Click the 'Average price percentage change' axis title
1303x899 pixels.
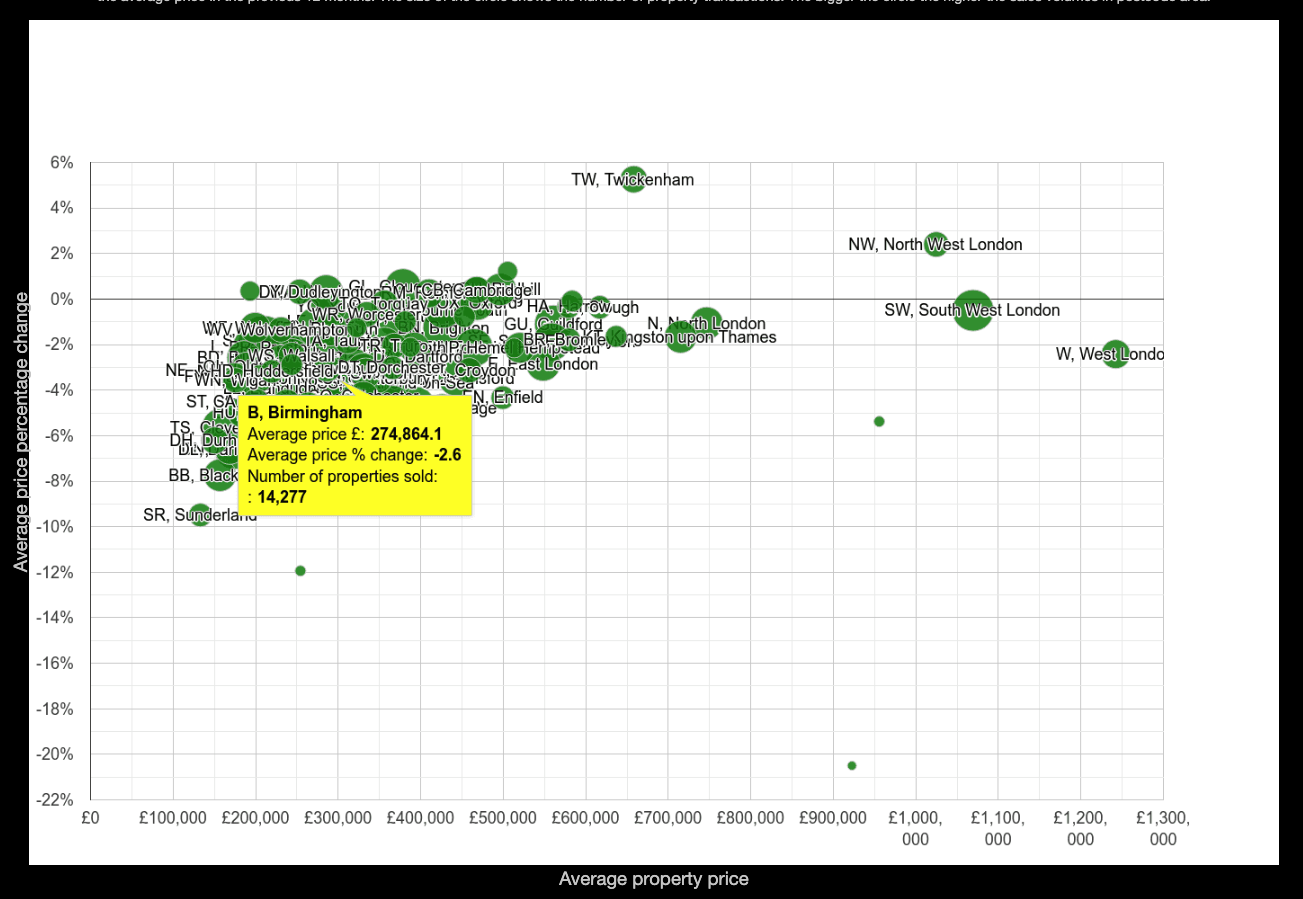(20, 431)
